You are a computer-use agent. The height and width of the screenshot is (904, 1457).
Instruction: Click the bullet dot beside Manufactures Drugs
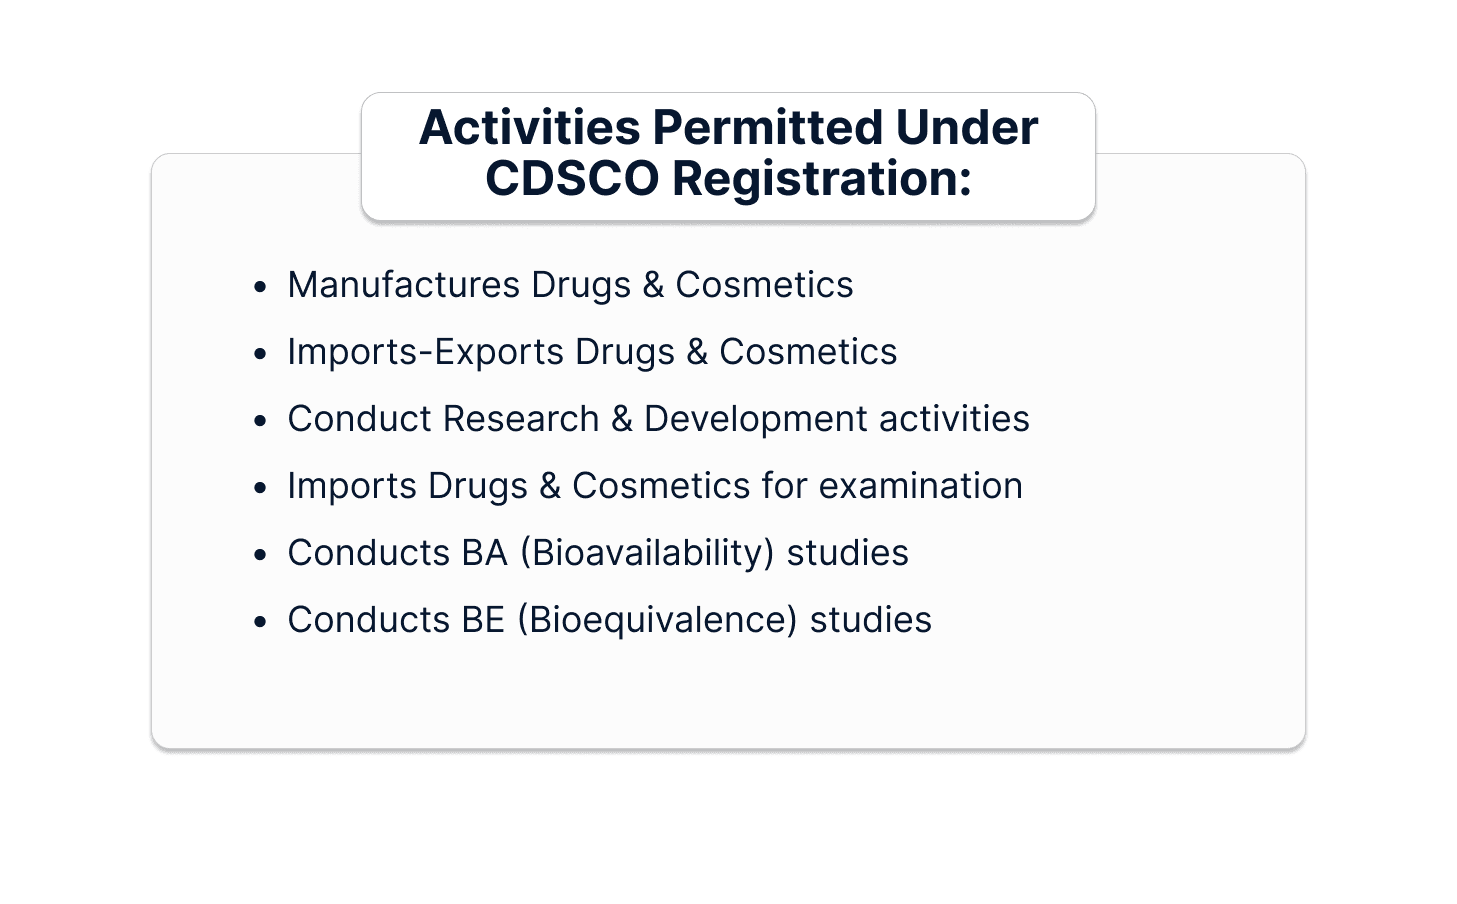pos(261,287)
